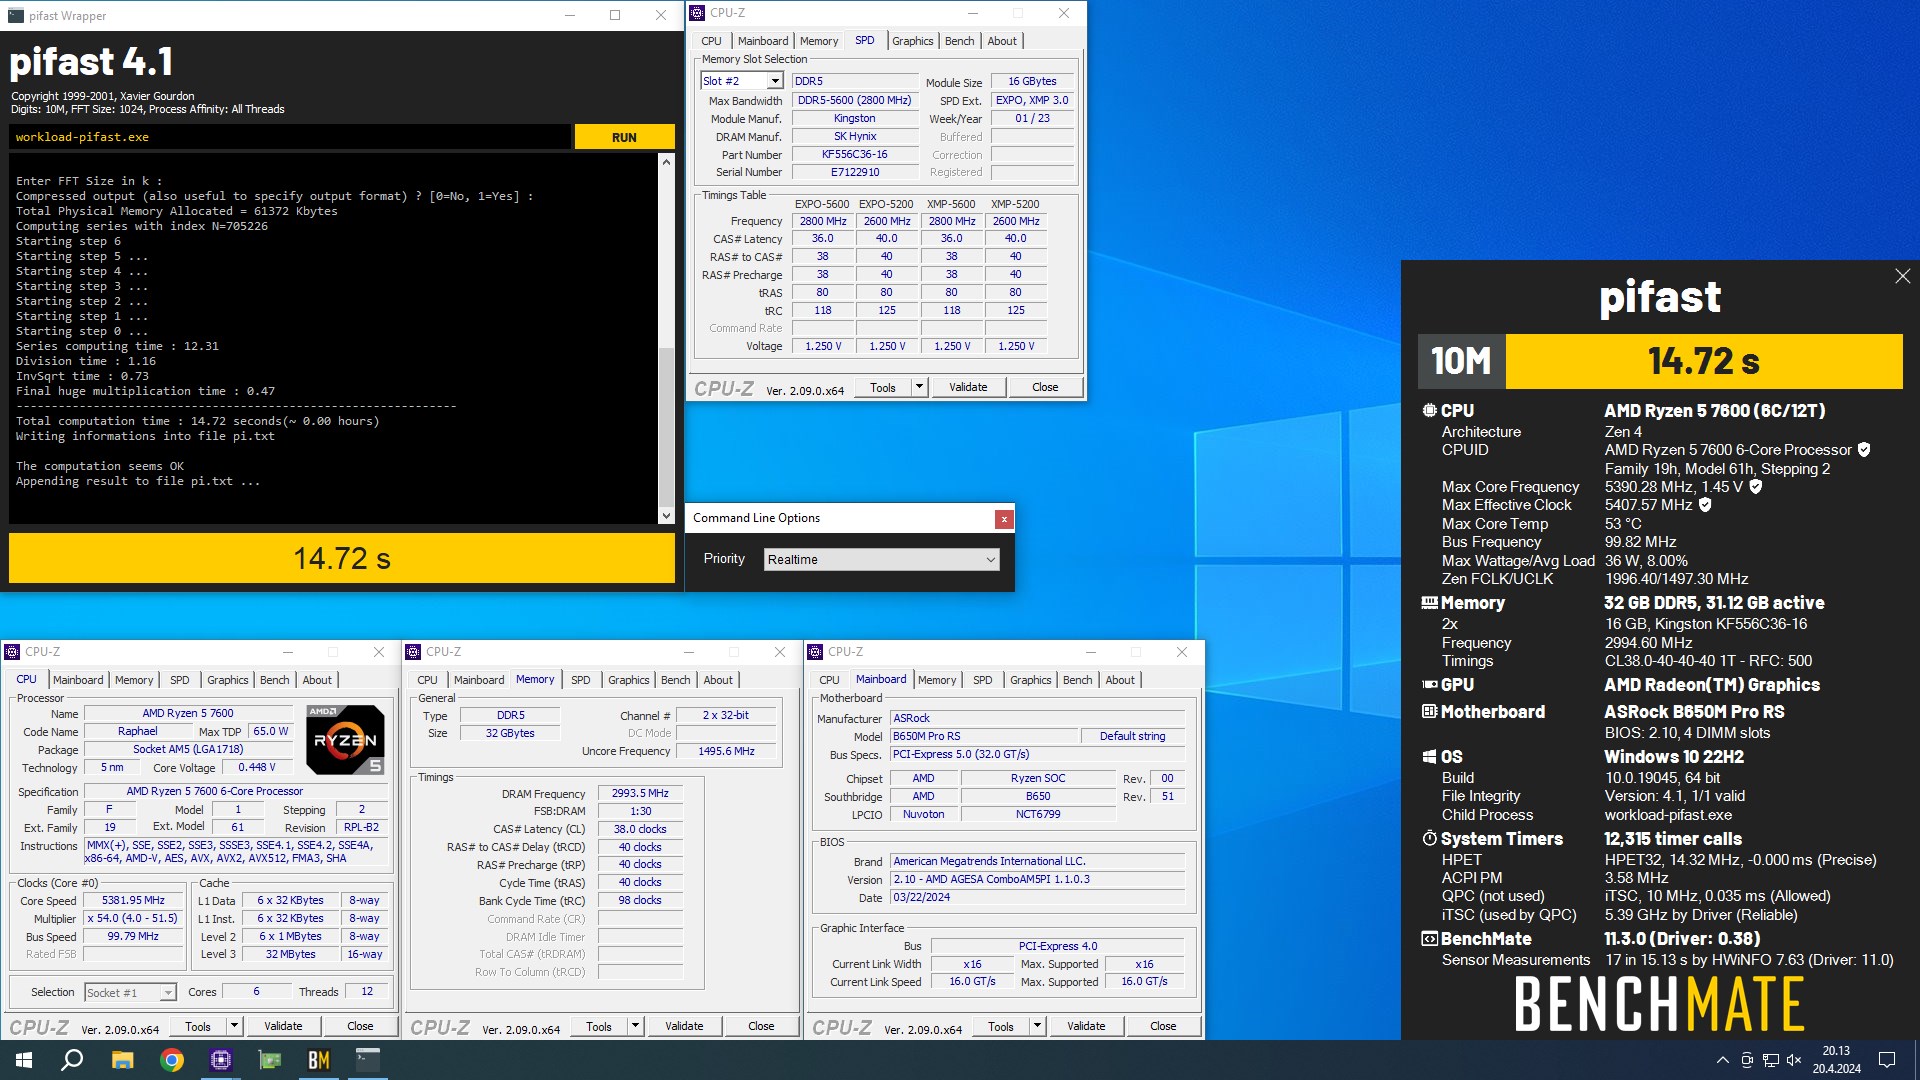
Task: Click the BenchMate Memory section icon
Action: (1429, 603)
